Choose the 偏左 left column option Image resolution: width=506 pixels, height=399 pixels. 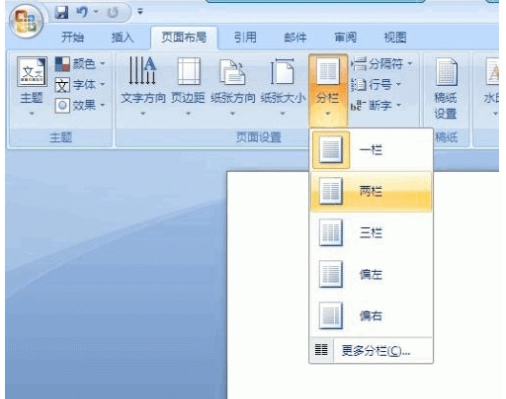(x=371, y=274)
